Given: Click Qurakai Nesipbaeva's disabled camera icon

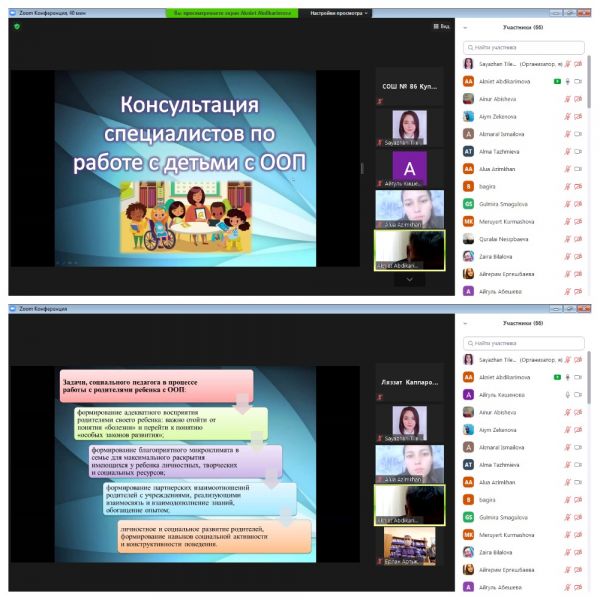Looking at the screenshot, I should [x=578, y=238].
